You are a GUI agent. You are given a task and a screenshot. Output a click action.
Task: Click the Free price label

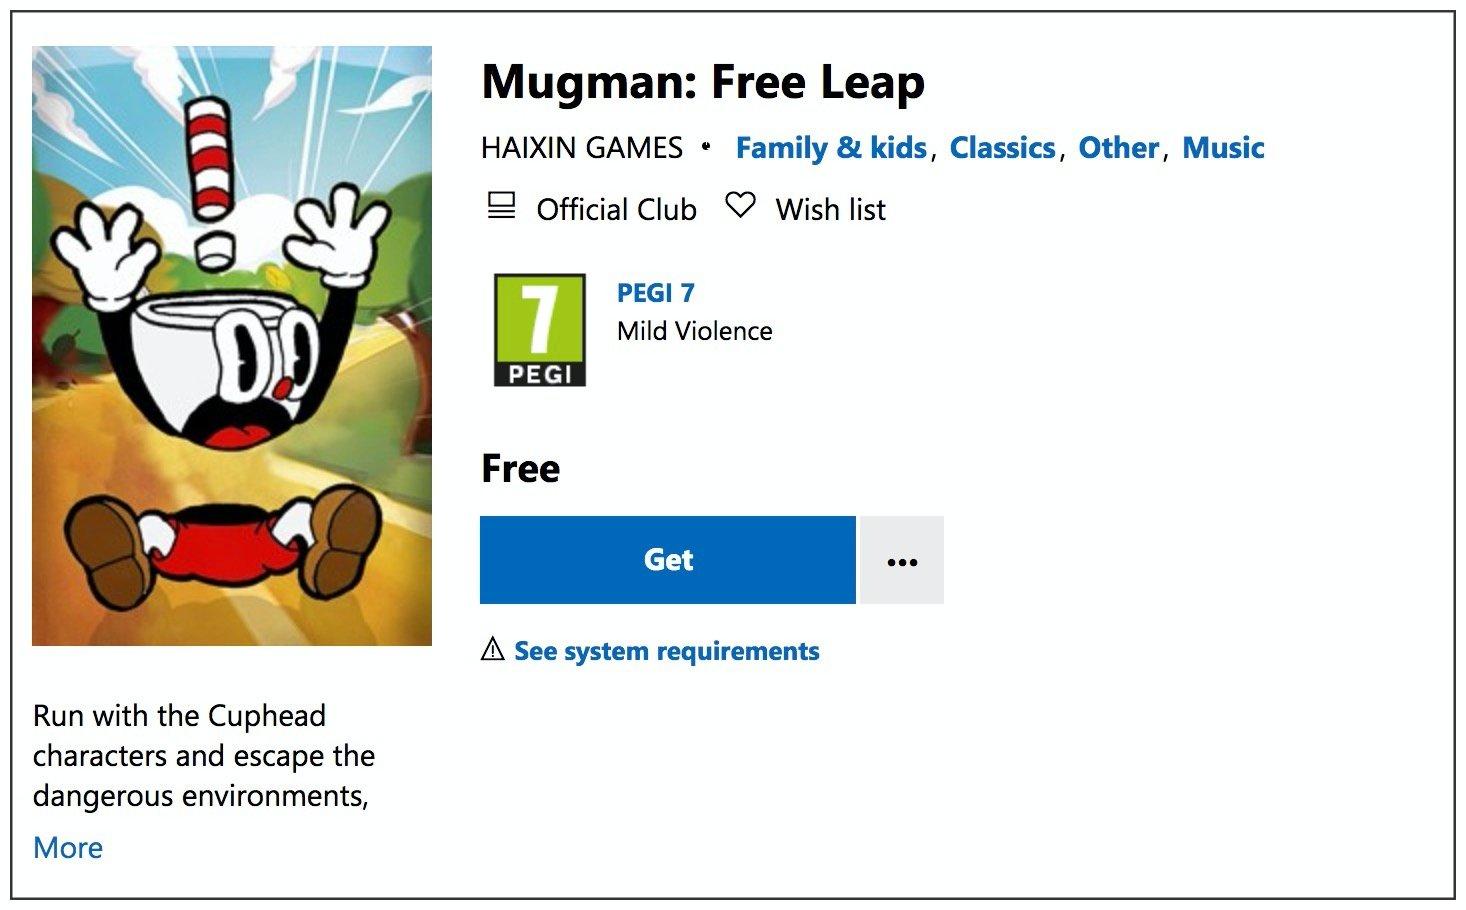521,468
